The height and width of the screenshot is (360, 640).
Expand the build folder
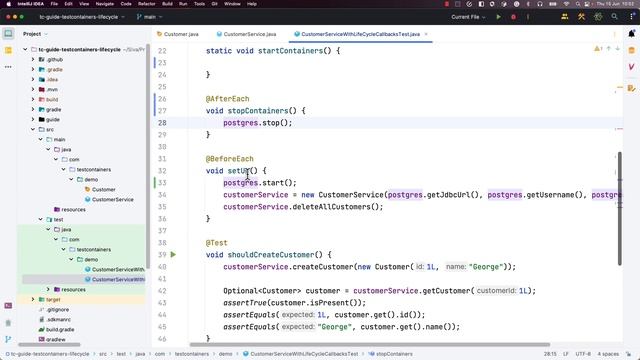click(33, 100)
